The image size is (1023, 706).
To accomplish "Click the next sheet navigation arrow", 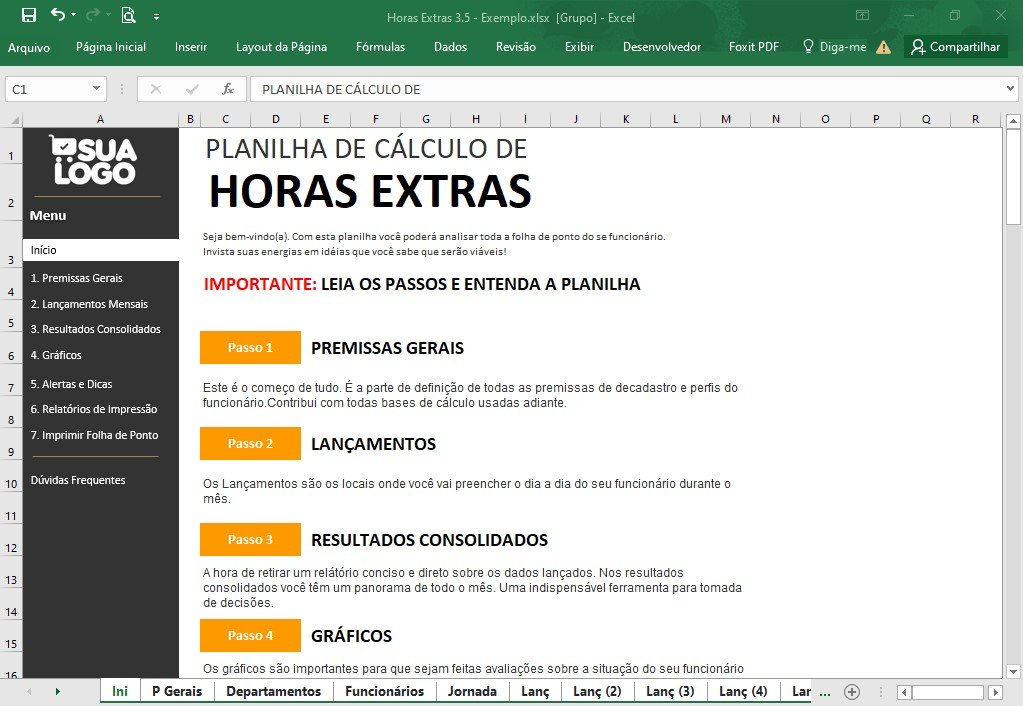I will point(57,692).
